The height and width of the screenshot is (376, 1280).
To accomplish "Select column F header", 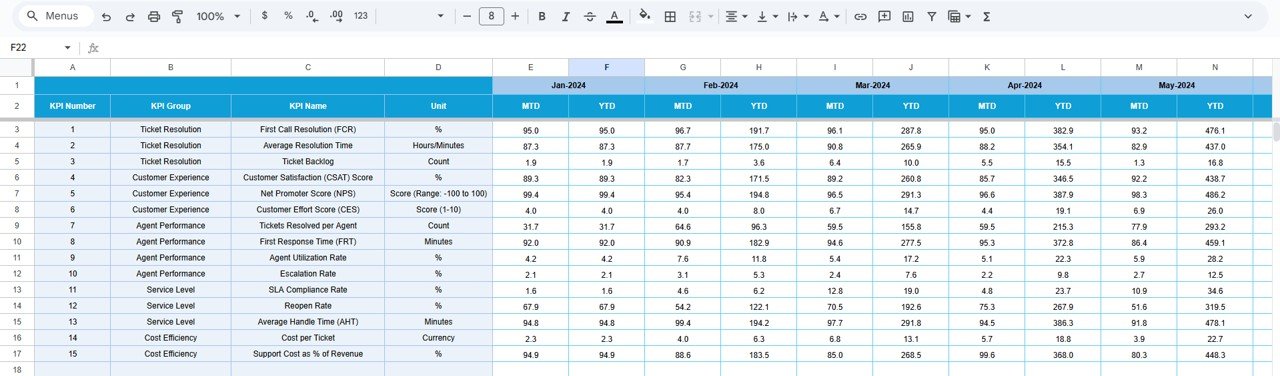I will point(606,67).
